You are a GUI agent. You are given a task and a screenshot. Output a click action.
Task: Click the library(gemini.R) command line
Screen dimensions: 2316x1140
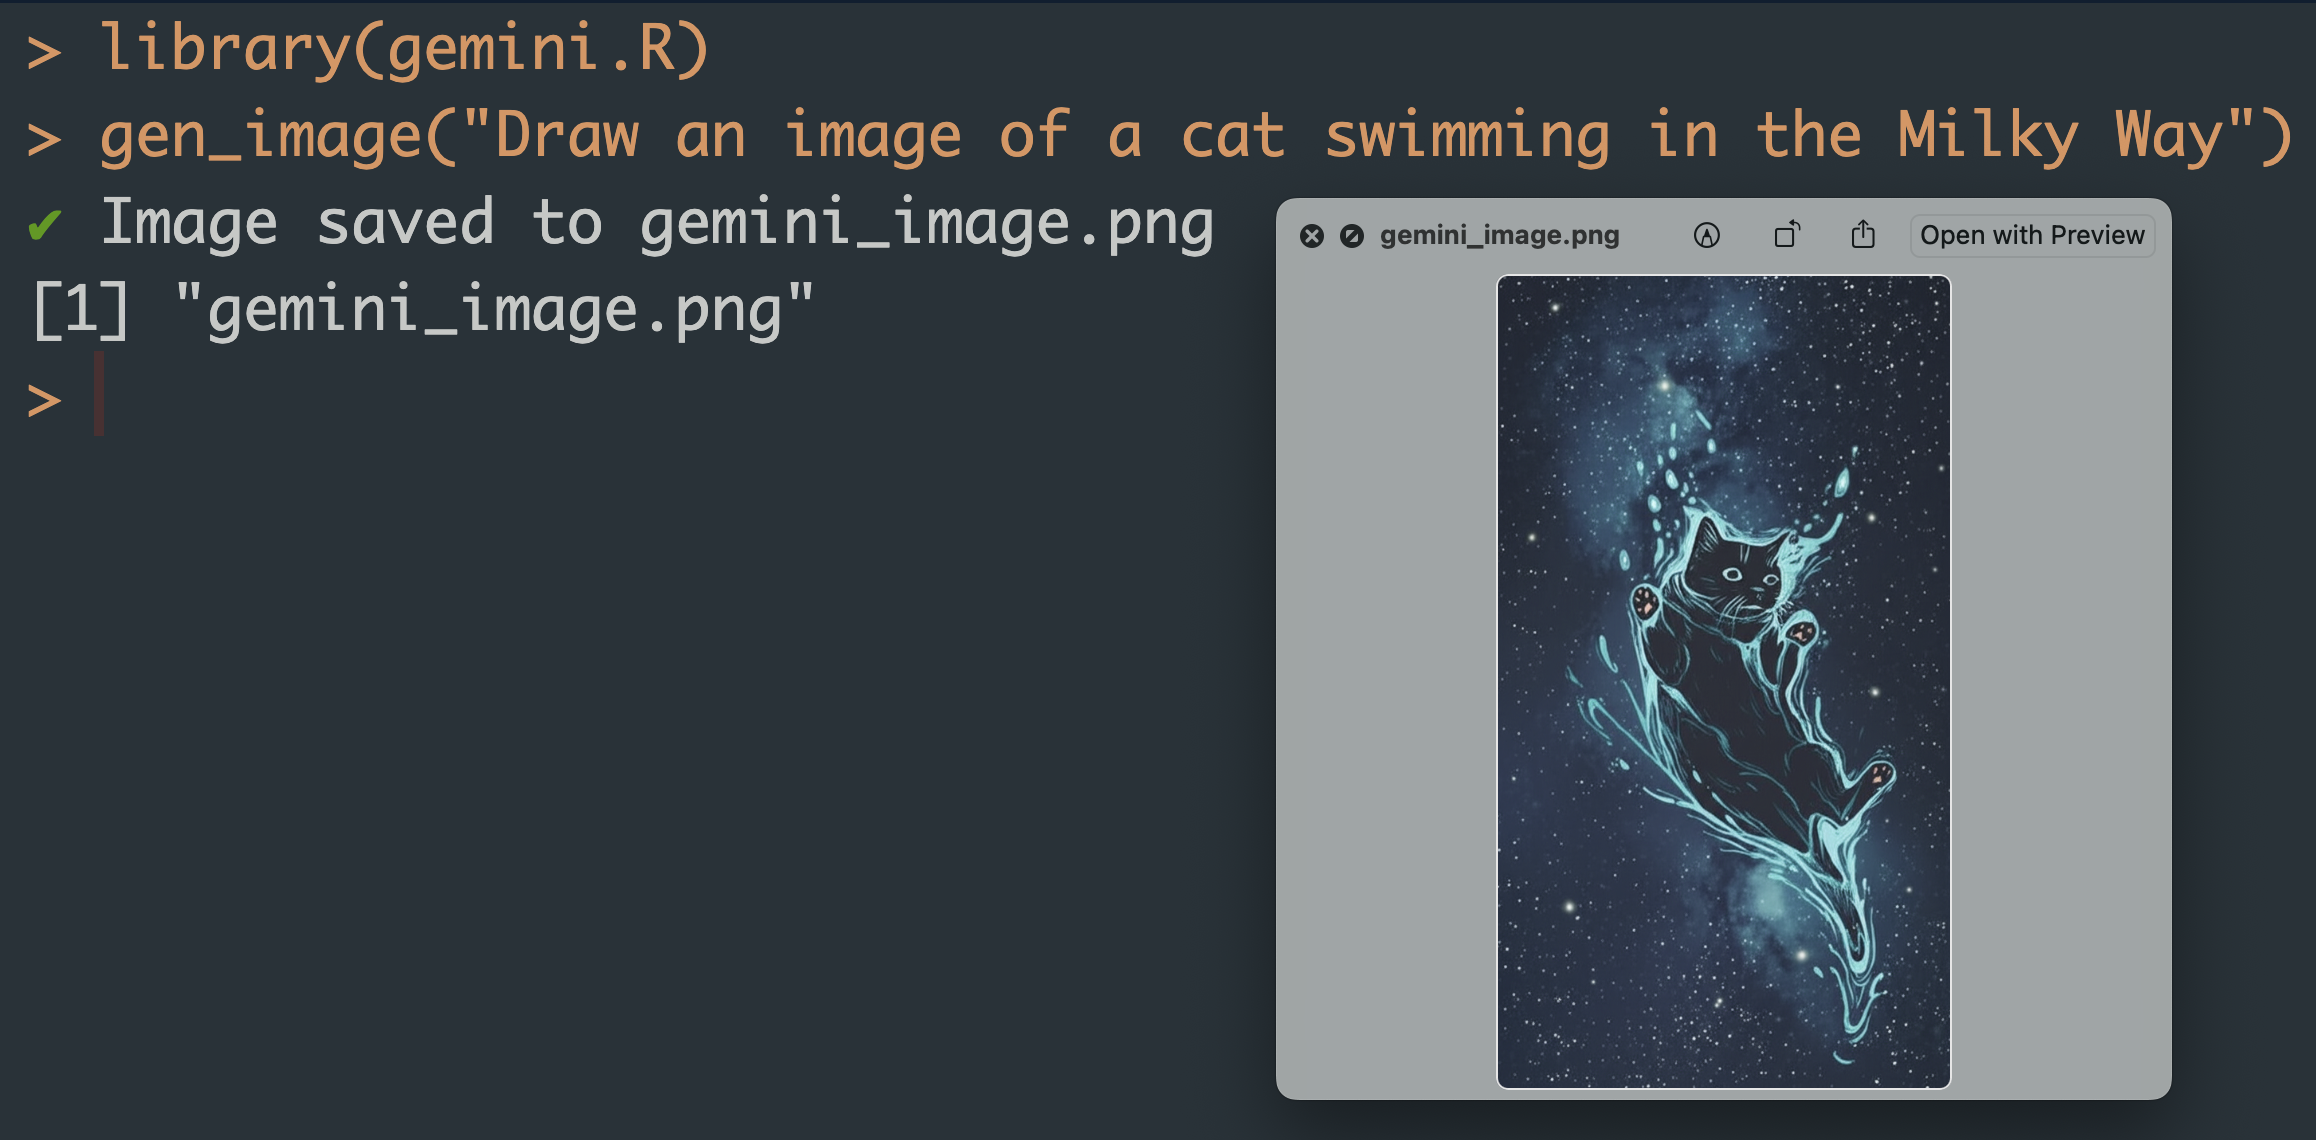(404, 48)
